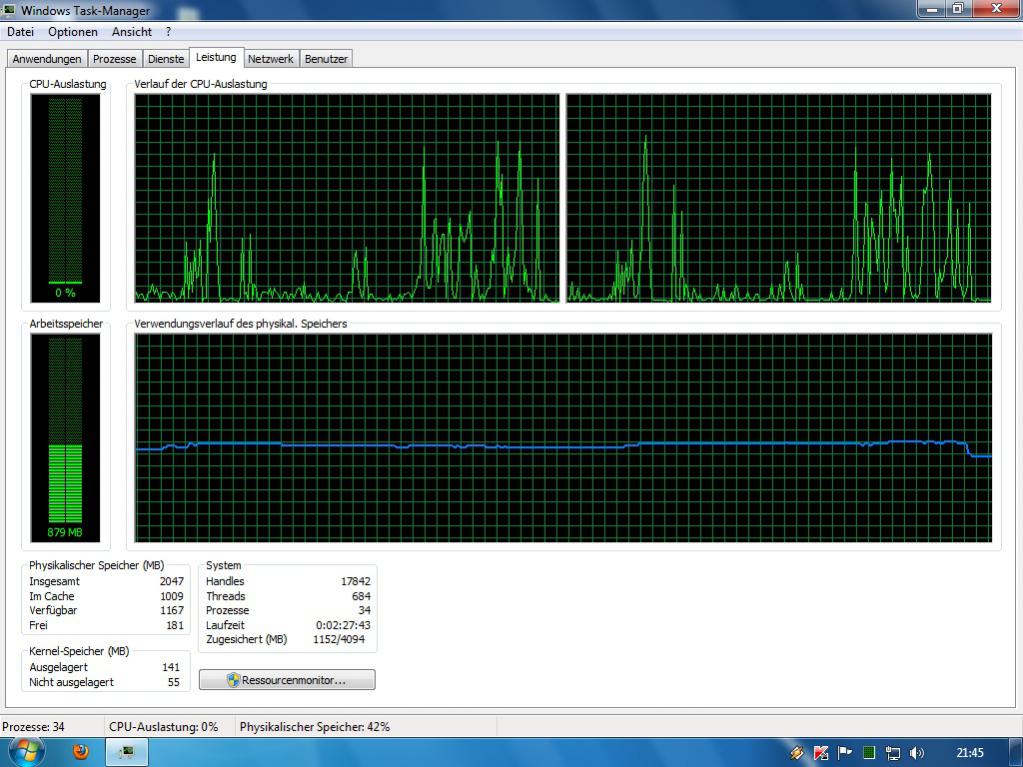Open the Optionen menu
This screenshot has width=1023, height=767.
[x=72, y=31]
